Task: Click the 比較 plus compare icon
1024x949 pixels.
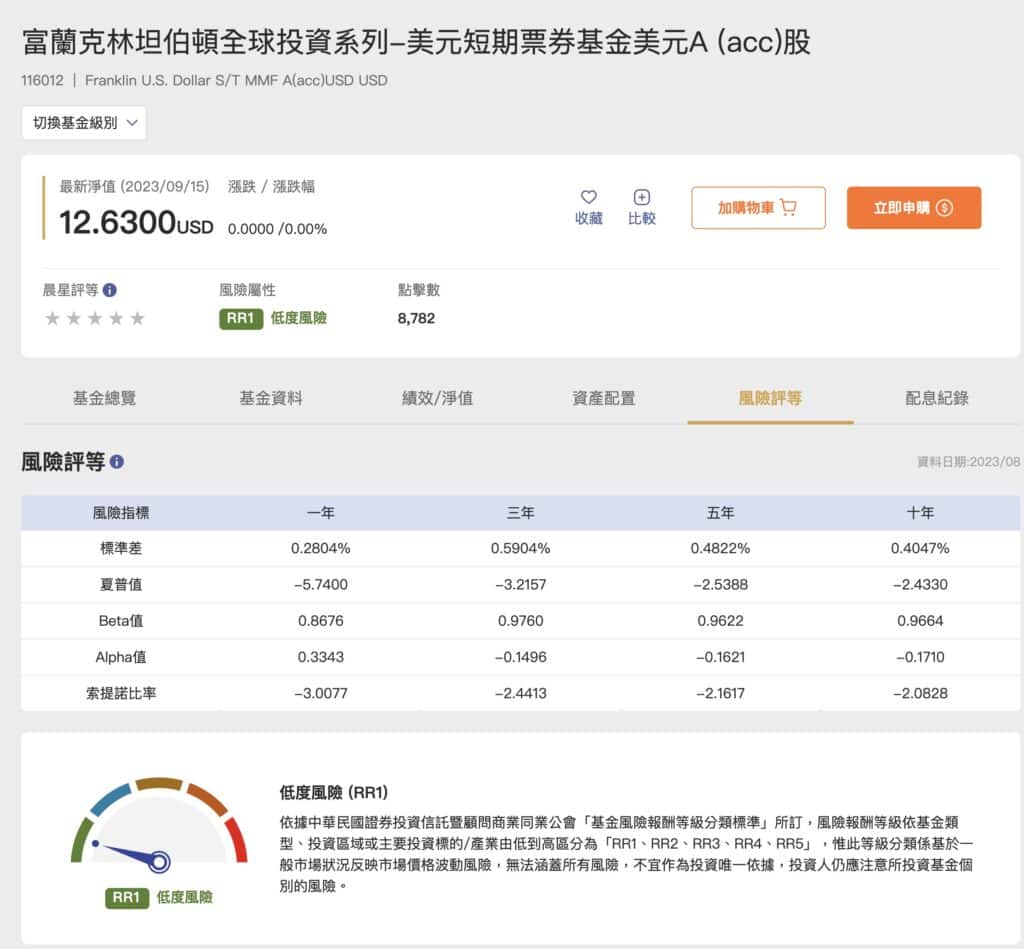Action: click(x=641, y=199)
